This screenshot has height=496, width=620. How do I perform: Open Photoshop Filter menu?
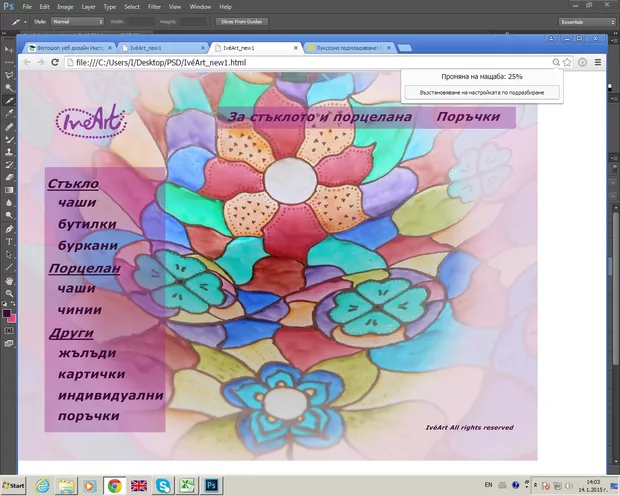pyautogui.click(x=154, y=7)
